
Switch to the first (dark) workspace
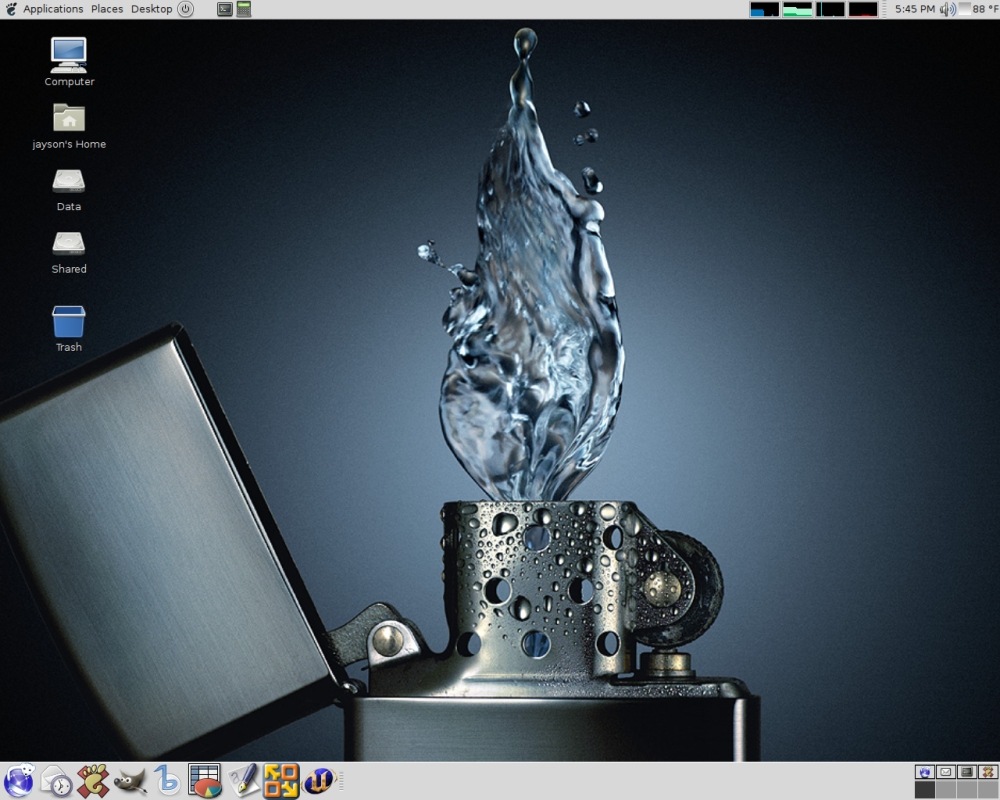pos(925,789)
